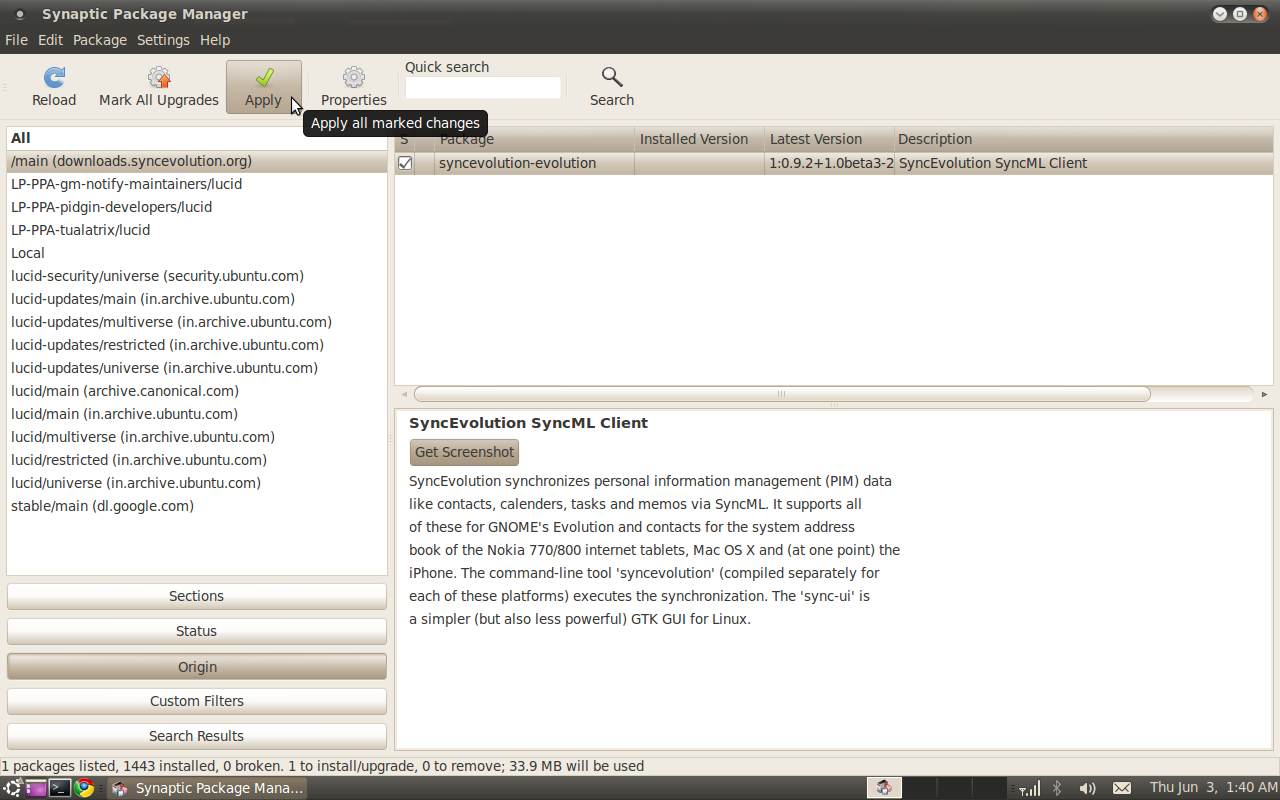
Task: Select lucid-updates/universe (in.archive.ubuntu.com)
Action: (197, 368)
